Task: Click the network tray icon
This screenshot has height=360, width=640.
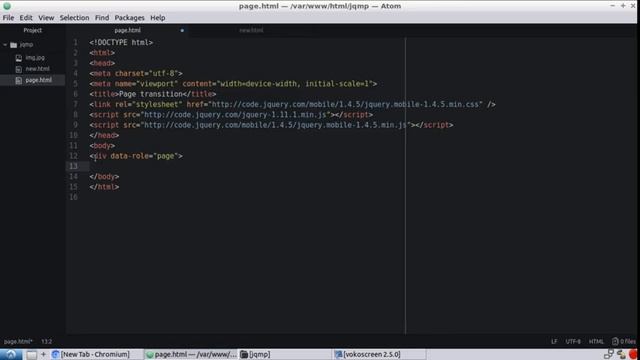Action: (x=609, y=354)
